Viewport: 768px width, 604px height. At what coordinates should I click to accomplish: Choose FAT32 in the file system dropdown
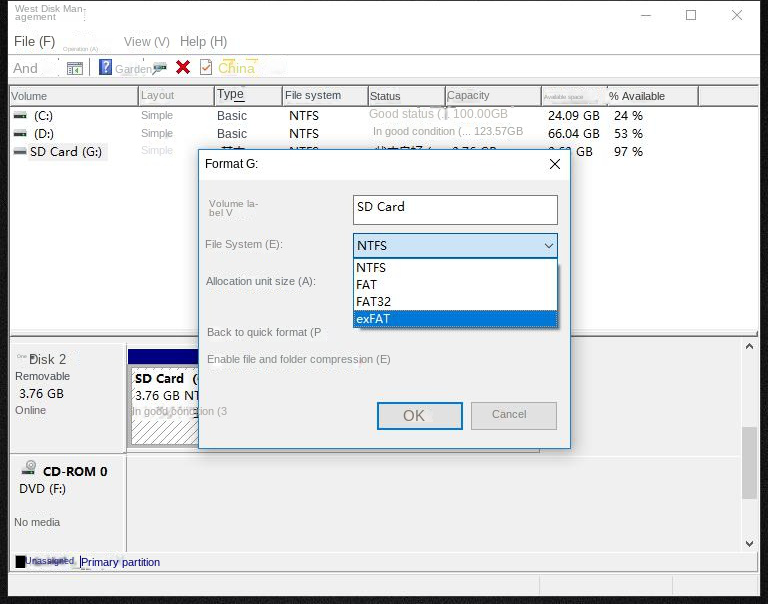point(455,301)
